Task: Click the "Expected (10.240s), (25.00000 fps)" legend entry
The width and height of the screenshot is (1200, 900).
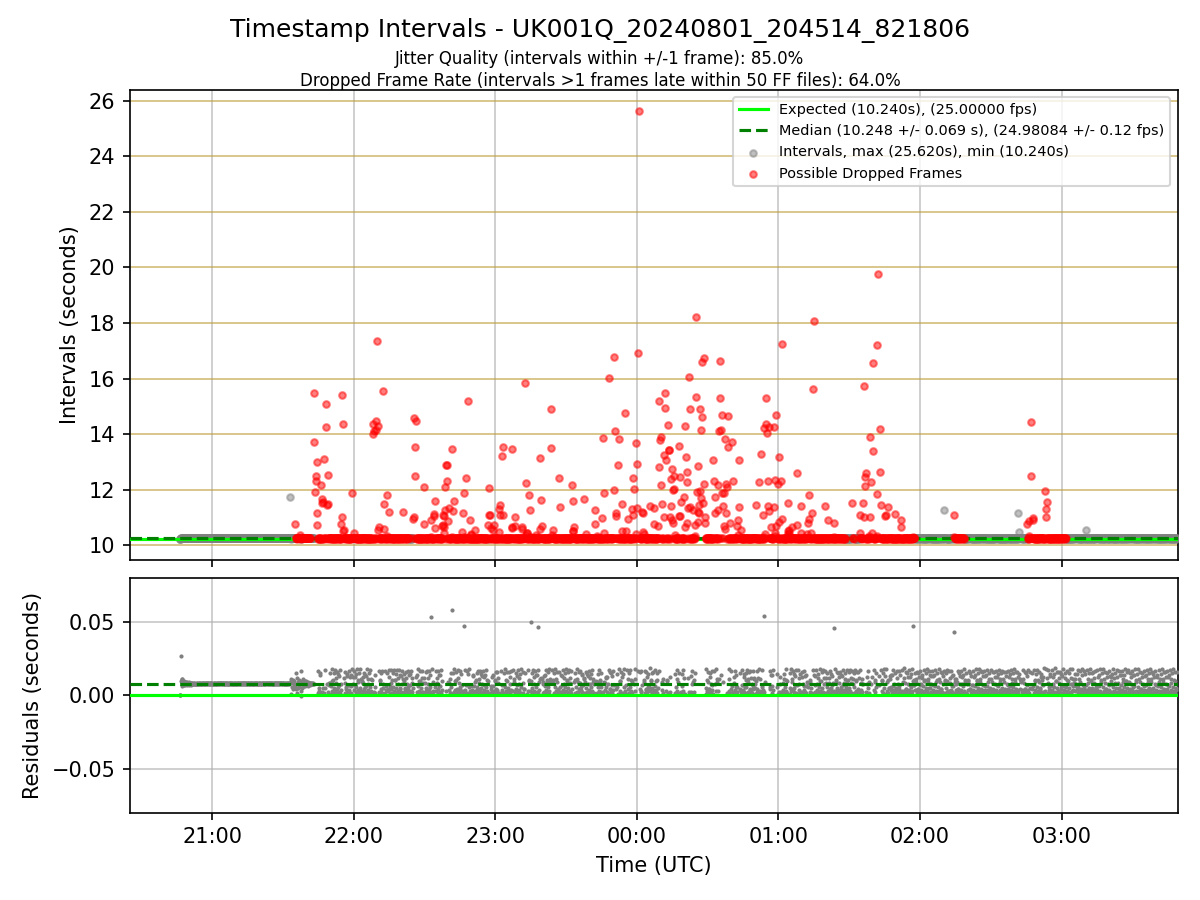Action: pyautogui.click(x=908, y=109)
